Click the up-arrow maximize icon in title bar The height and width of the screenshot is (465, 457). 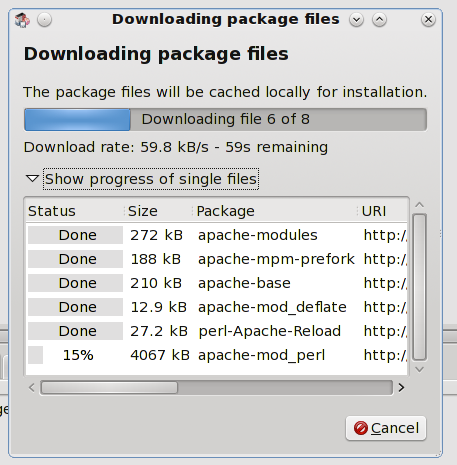pos(379,20)
